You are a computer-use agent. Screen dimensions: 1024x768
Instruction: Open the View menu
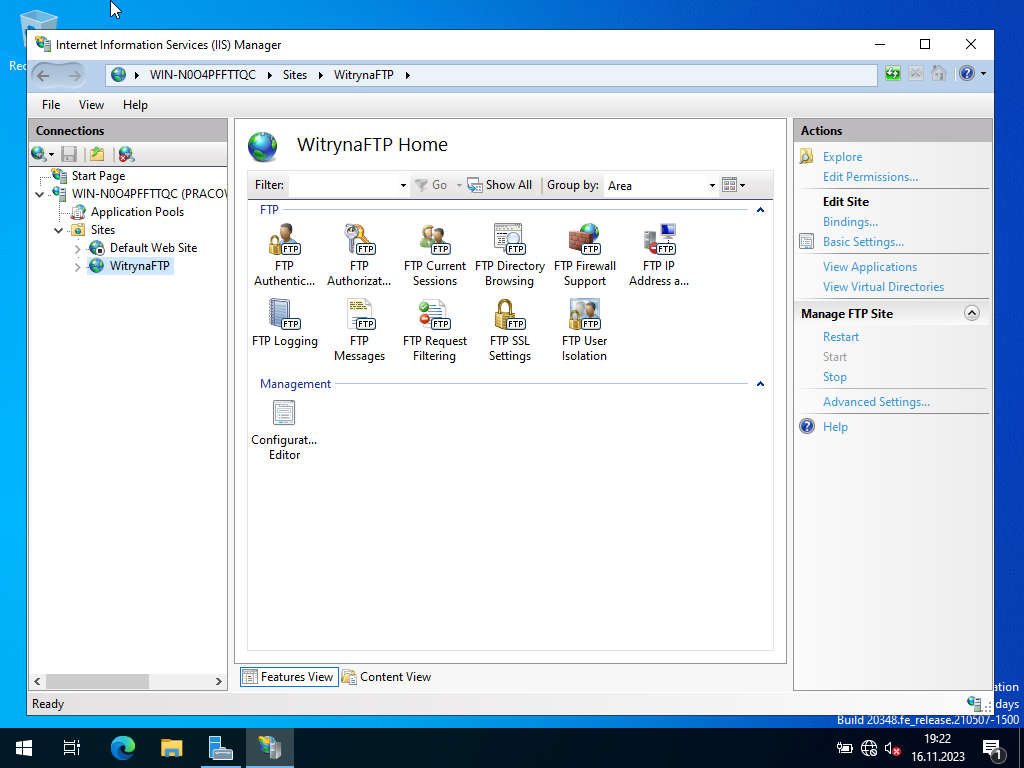tap(91, 104)
